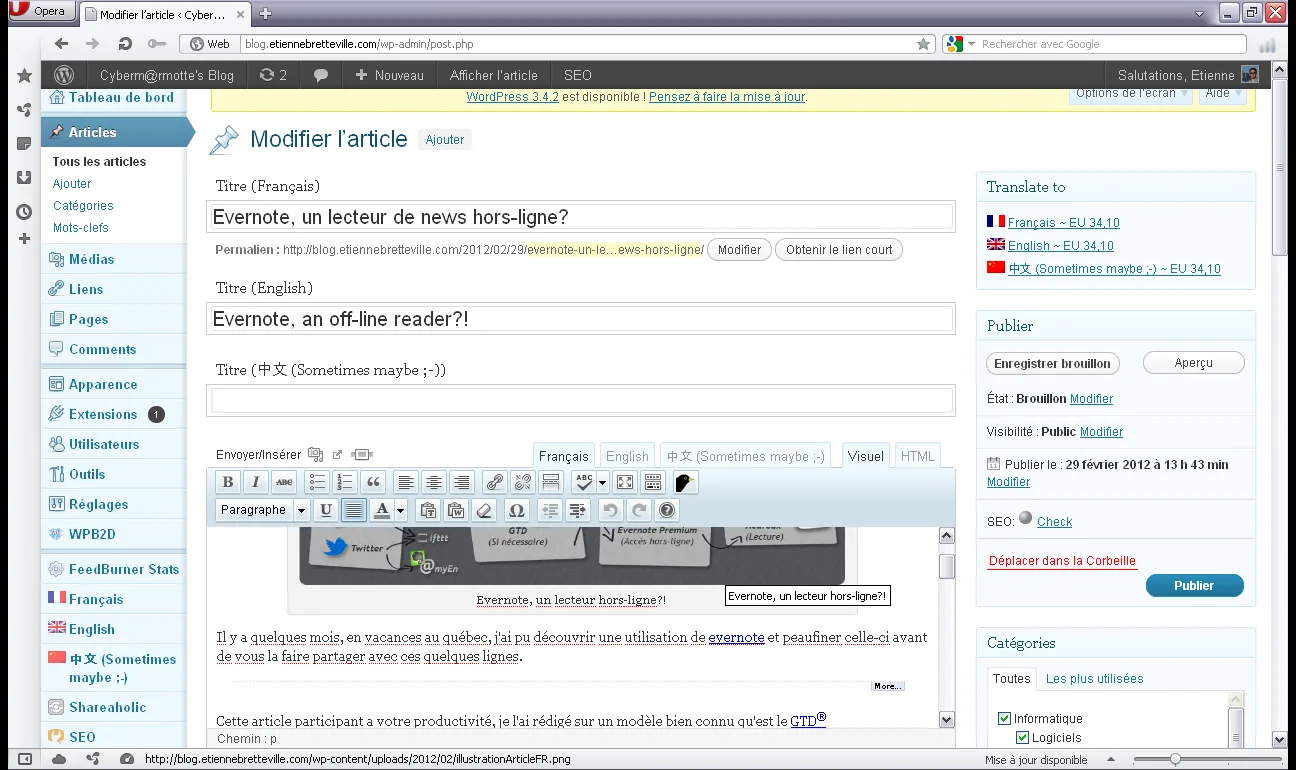Underline the selected text
The width and height of the screenshot is (1296, 770).
click(326, 510)
